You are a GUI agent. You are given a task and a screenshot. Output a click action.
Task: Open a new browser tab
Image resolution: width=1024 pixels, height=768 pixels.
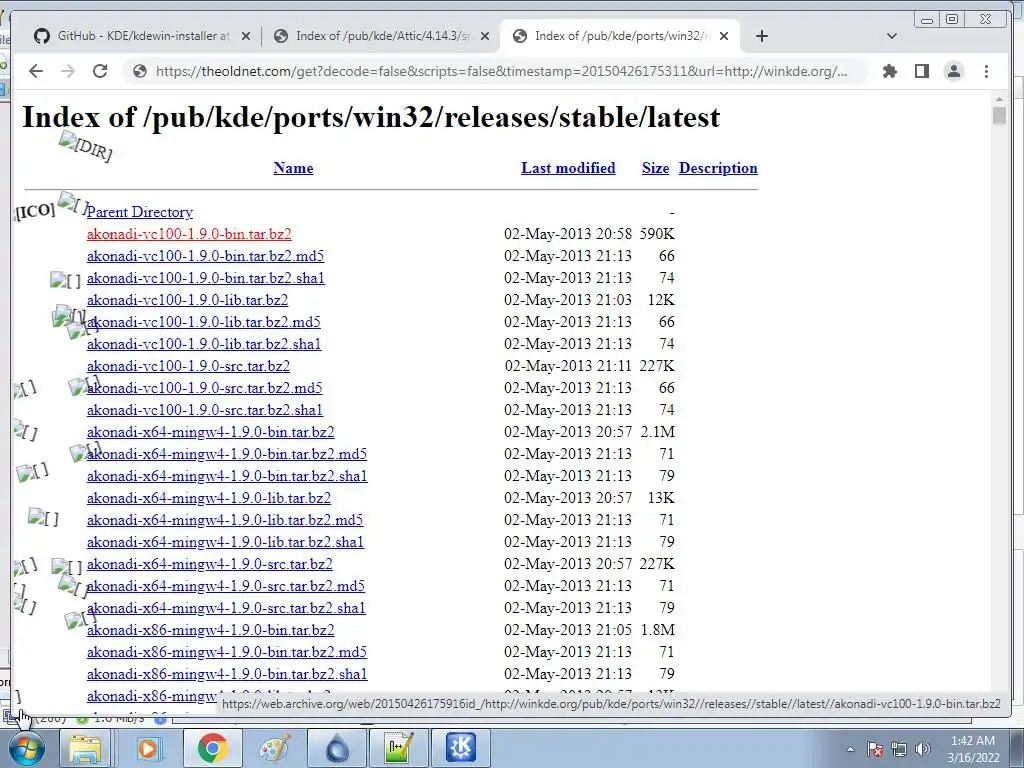pyautogui.click(x=761, y=36)
